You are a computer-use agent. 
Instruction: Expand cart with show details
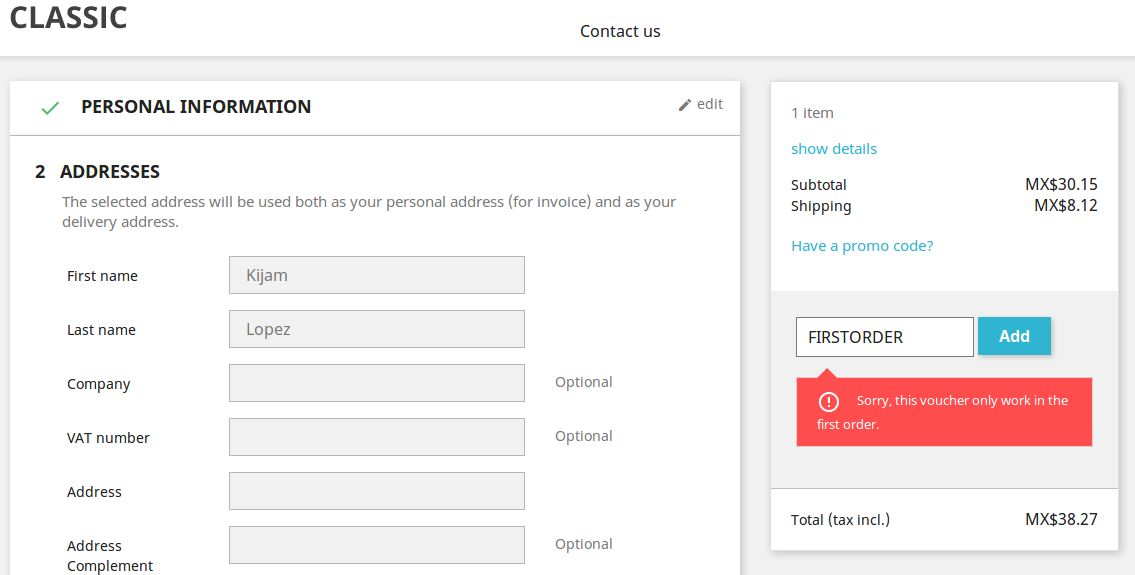tap(834, 149)
